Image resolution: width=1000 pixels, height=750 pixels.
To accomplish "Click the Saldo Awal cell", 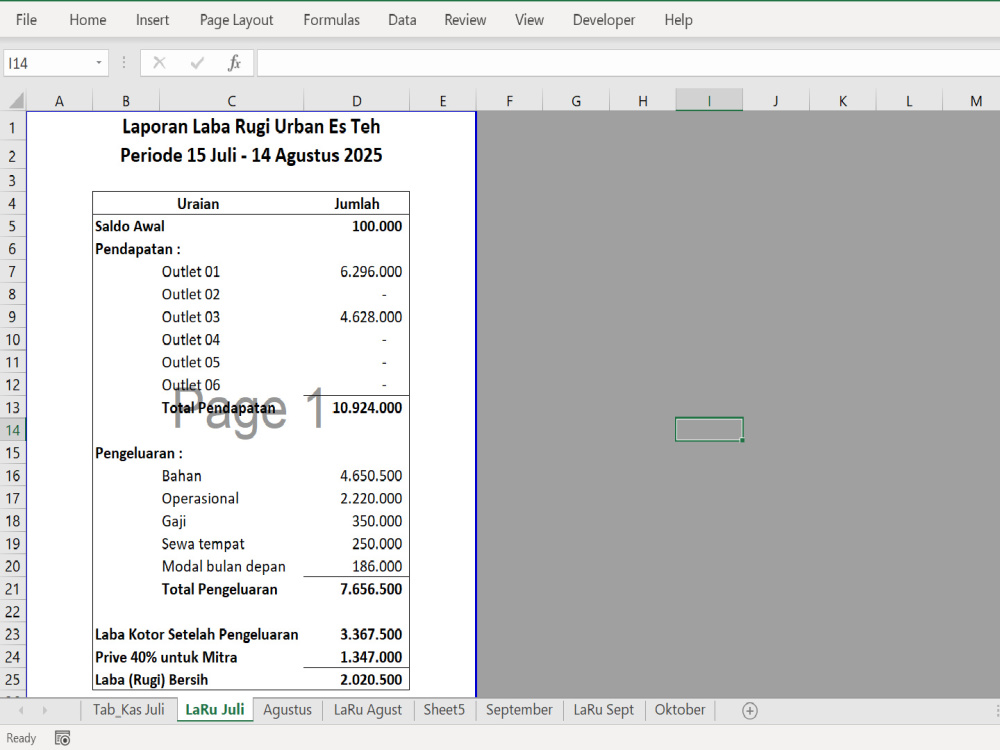I will [129, 226].
